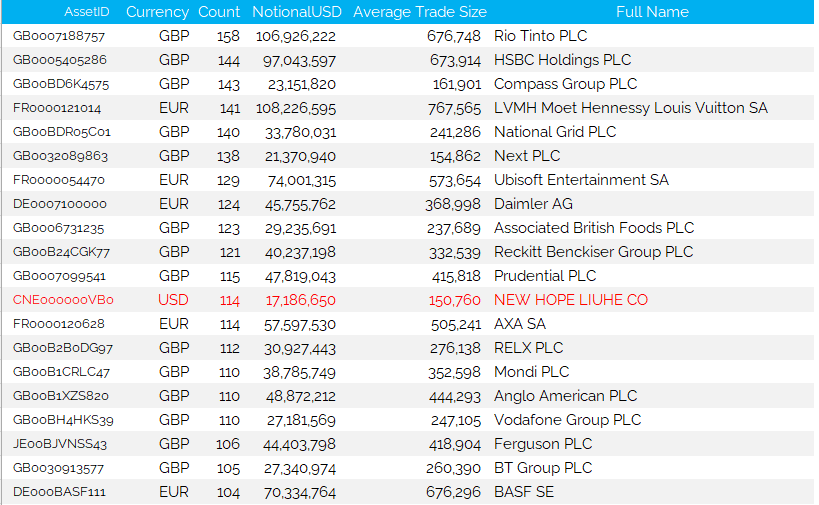Click the NotionalUSD column header
This screenshot has height=505, width=819.
point(297,12)
